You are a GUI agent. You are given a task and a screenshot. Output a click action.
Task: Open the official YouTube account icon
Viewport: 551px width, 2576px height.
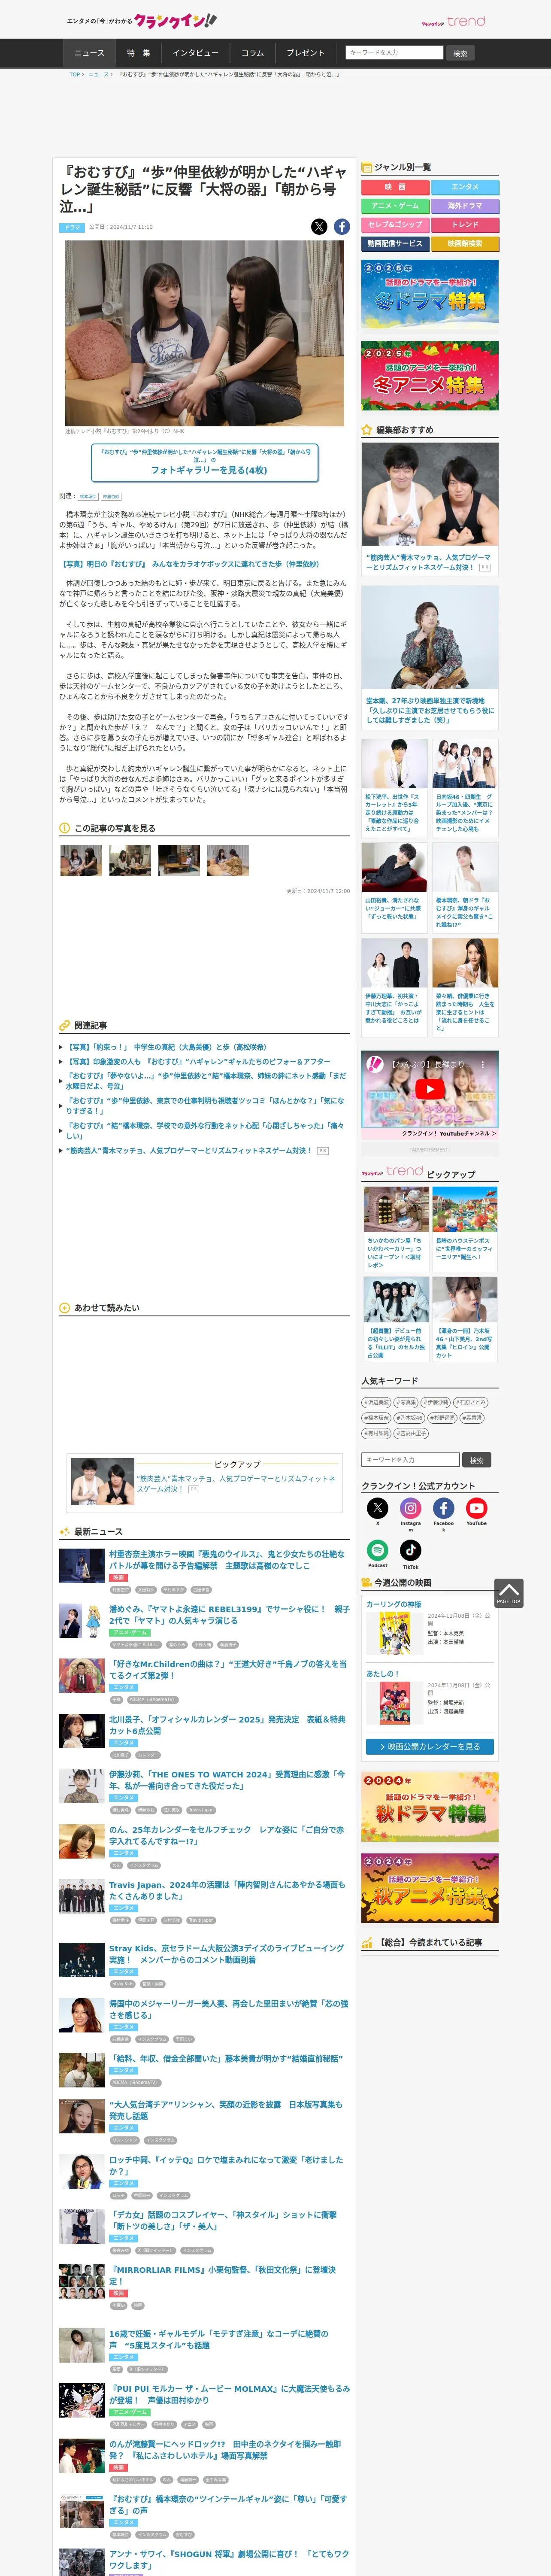[477, 1507]
